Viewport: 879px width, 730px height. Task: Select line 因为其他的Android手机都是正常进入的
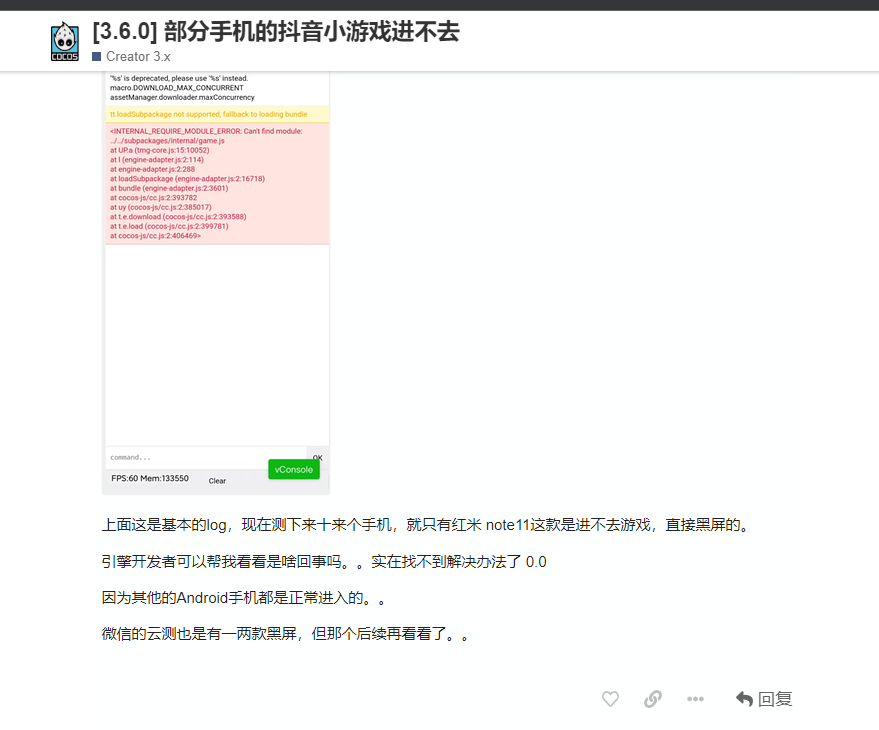pyautogui.click(x=244, y=598)
